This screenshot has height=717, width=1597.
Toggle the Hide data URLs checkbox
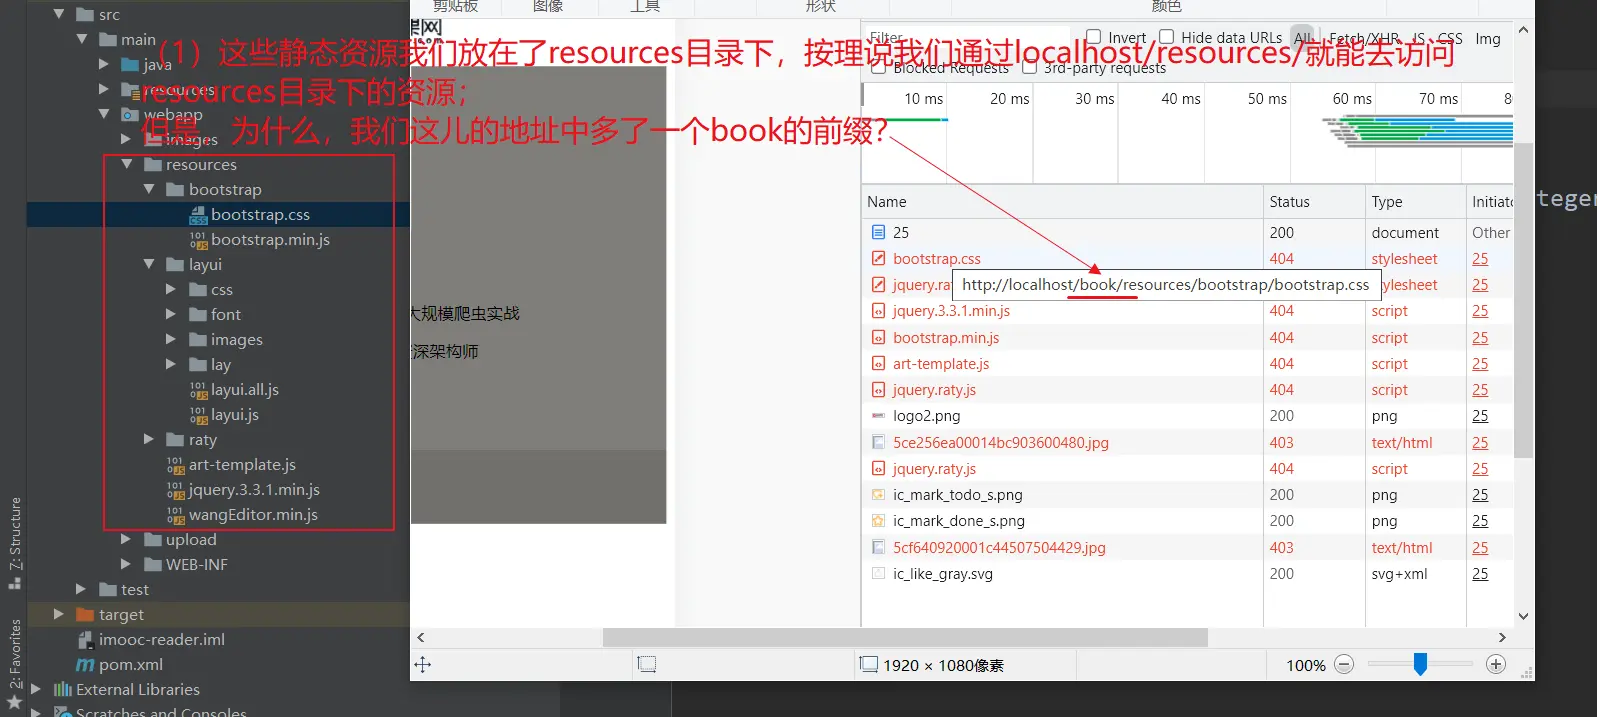click(x=1166, y=37)
